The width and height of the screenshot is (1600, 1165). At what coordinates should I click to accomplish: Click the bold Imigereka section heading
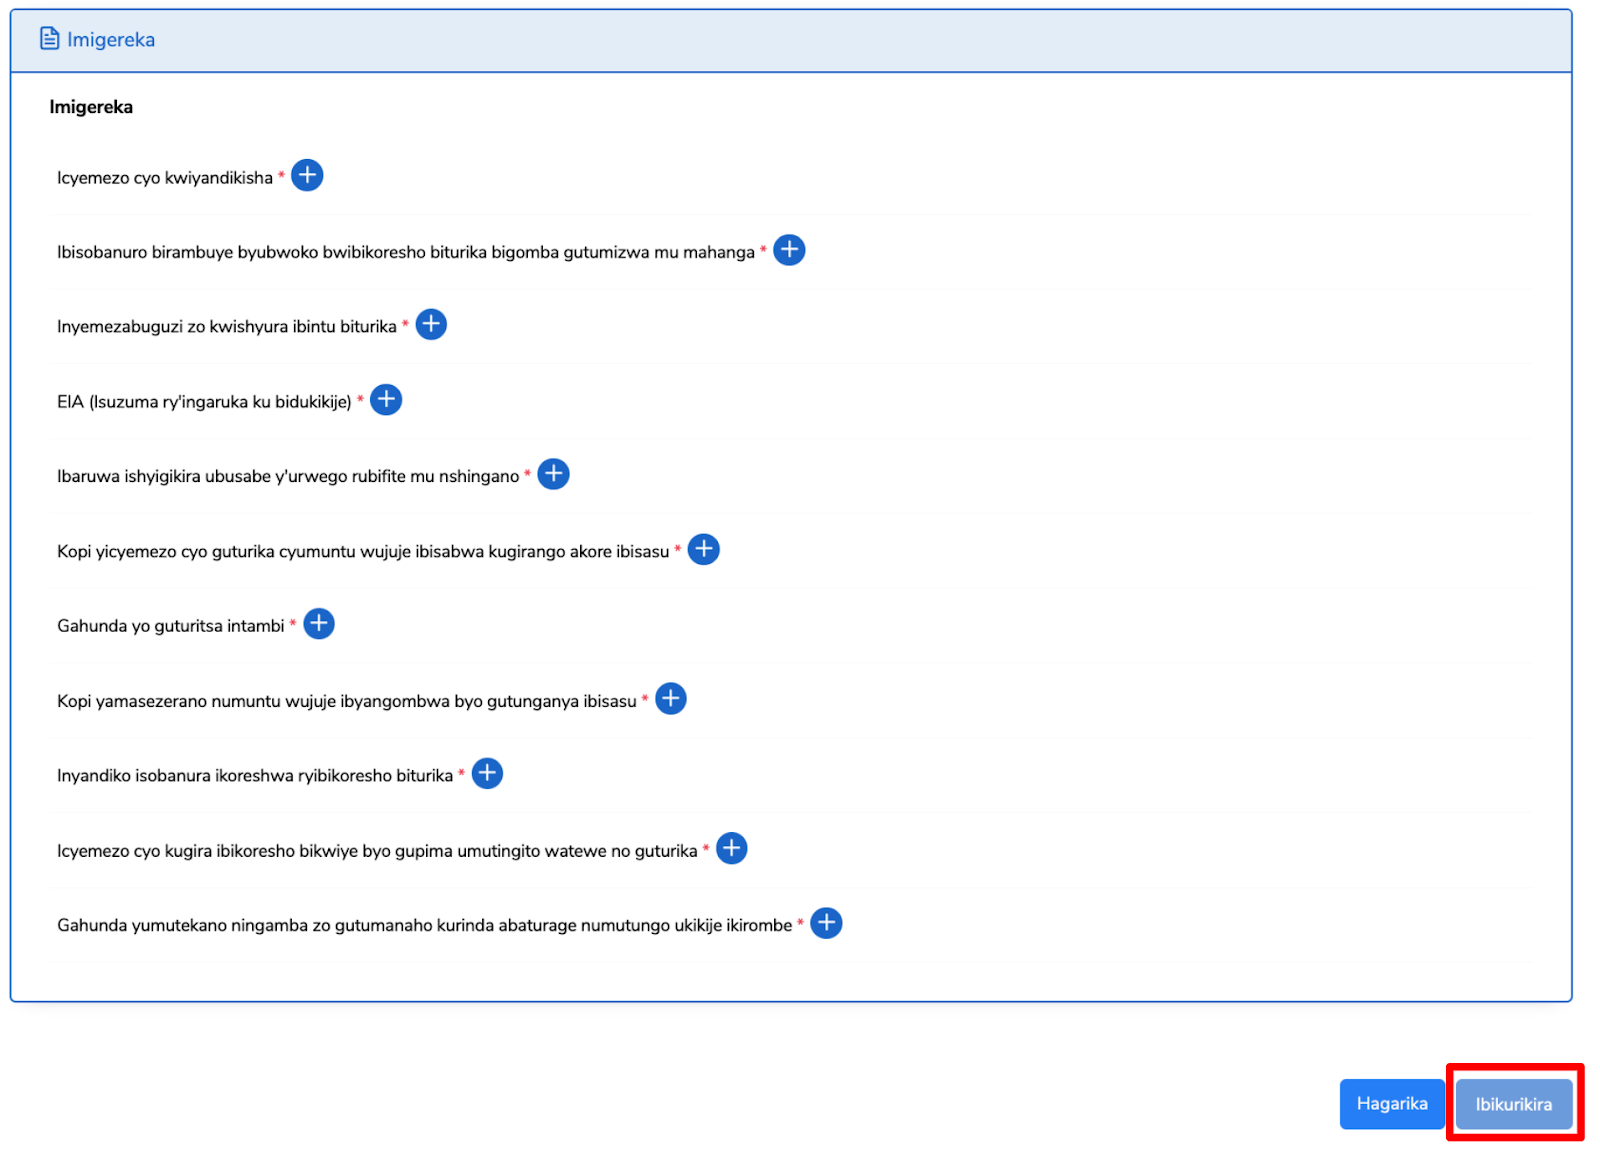91,107
